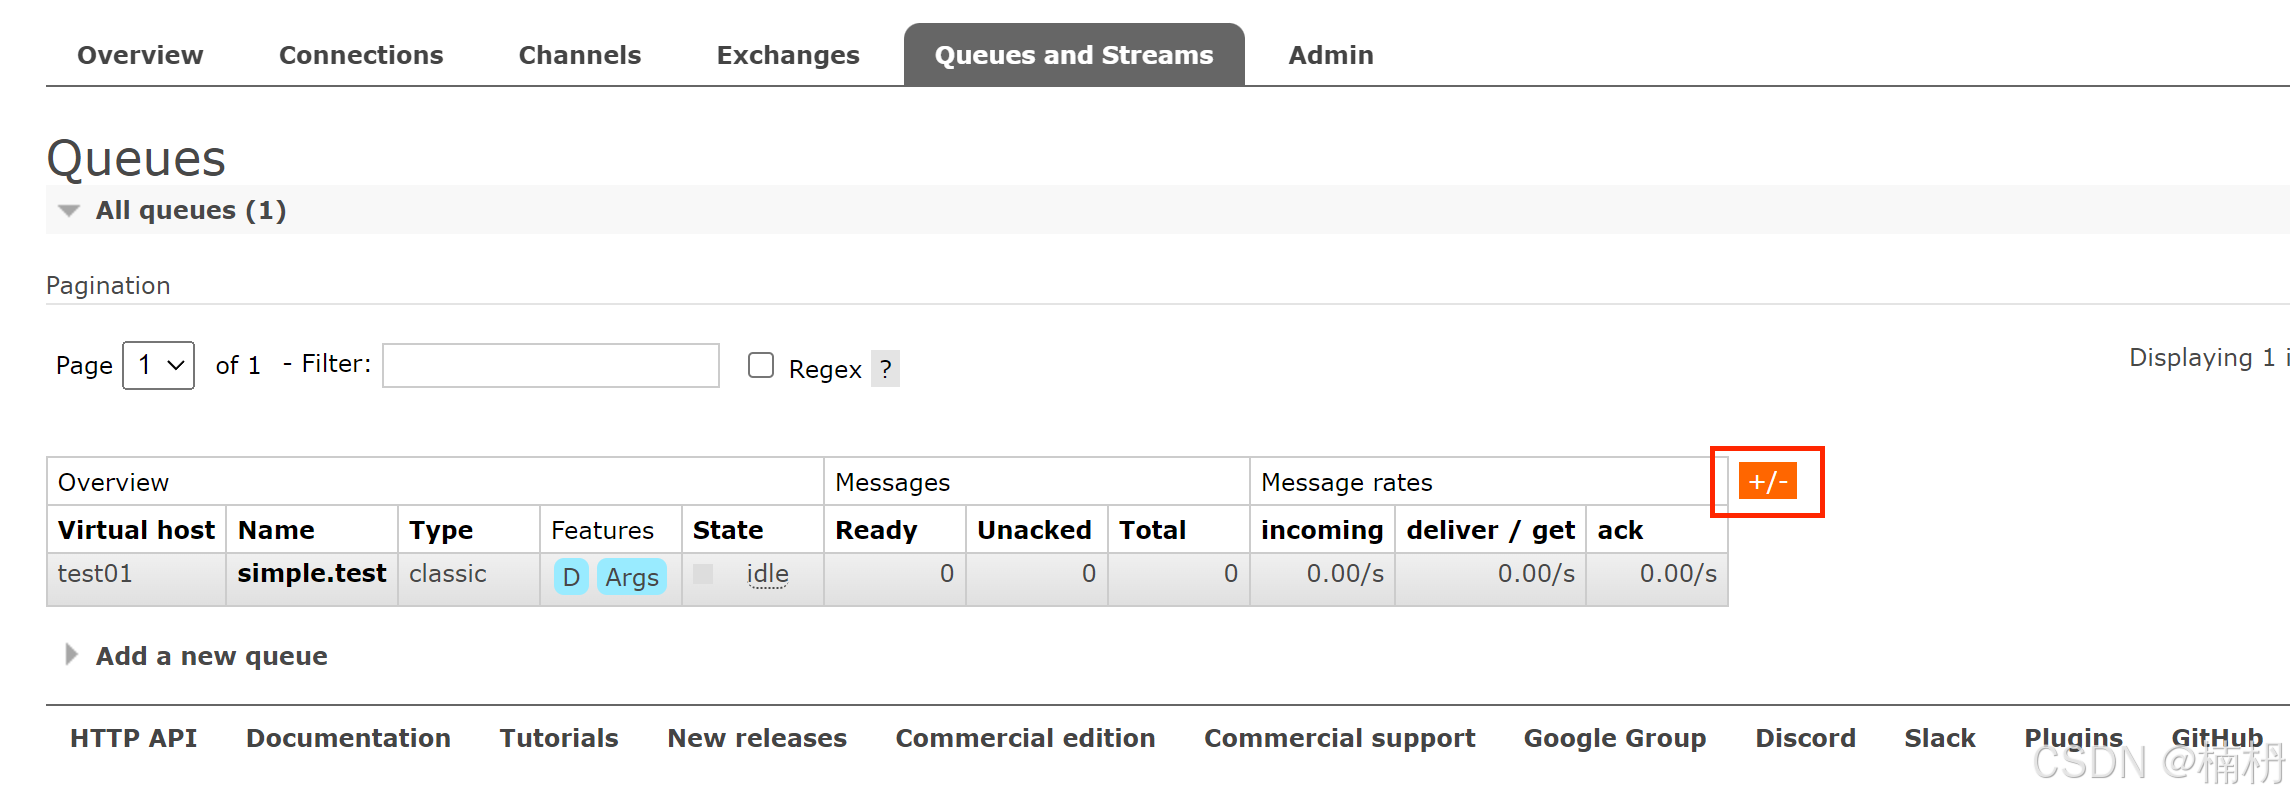Sort by Type column header

point(441,530)
